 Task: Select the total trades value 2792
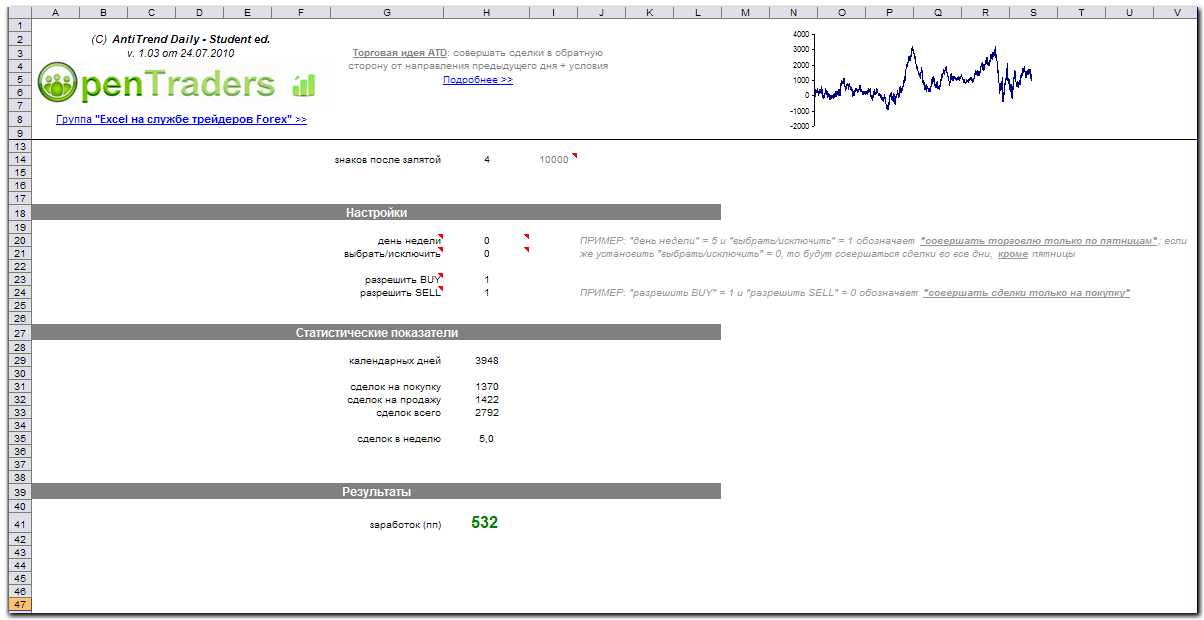(487, 412)
